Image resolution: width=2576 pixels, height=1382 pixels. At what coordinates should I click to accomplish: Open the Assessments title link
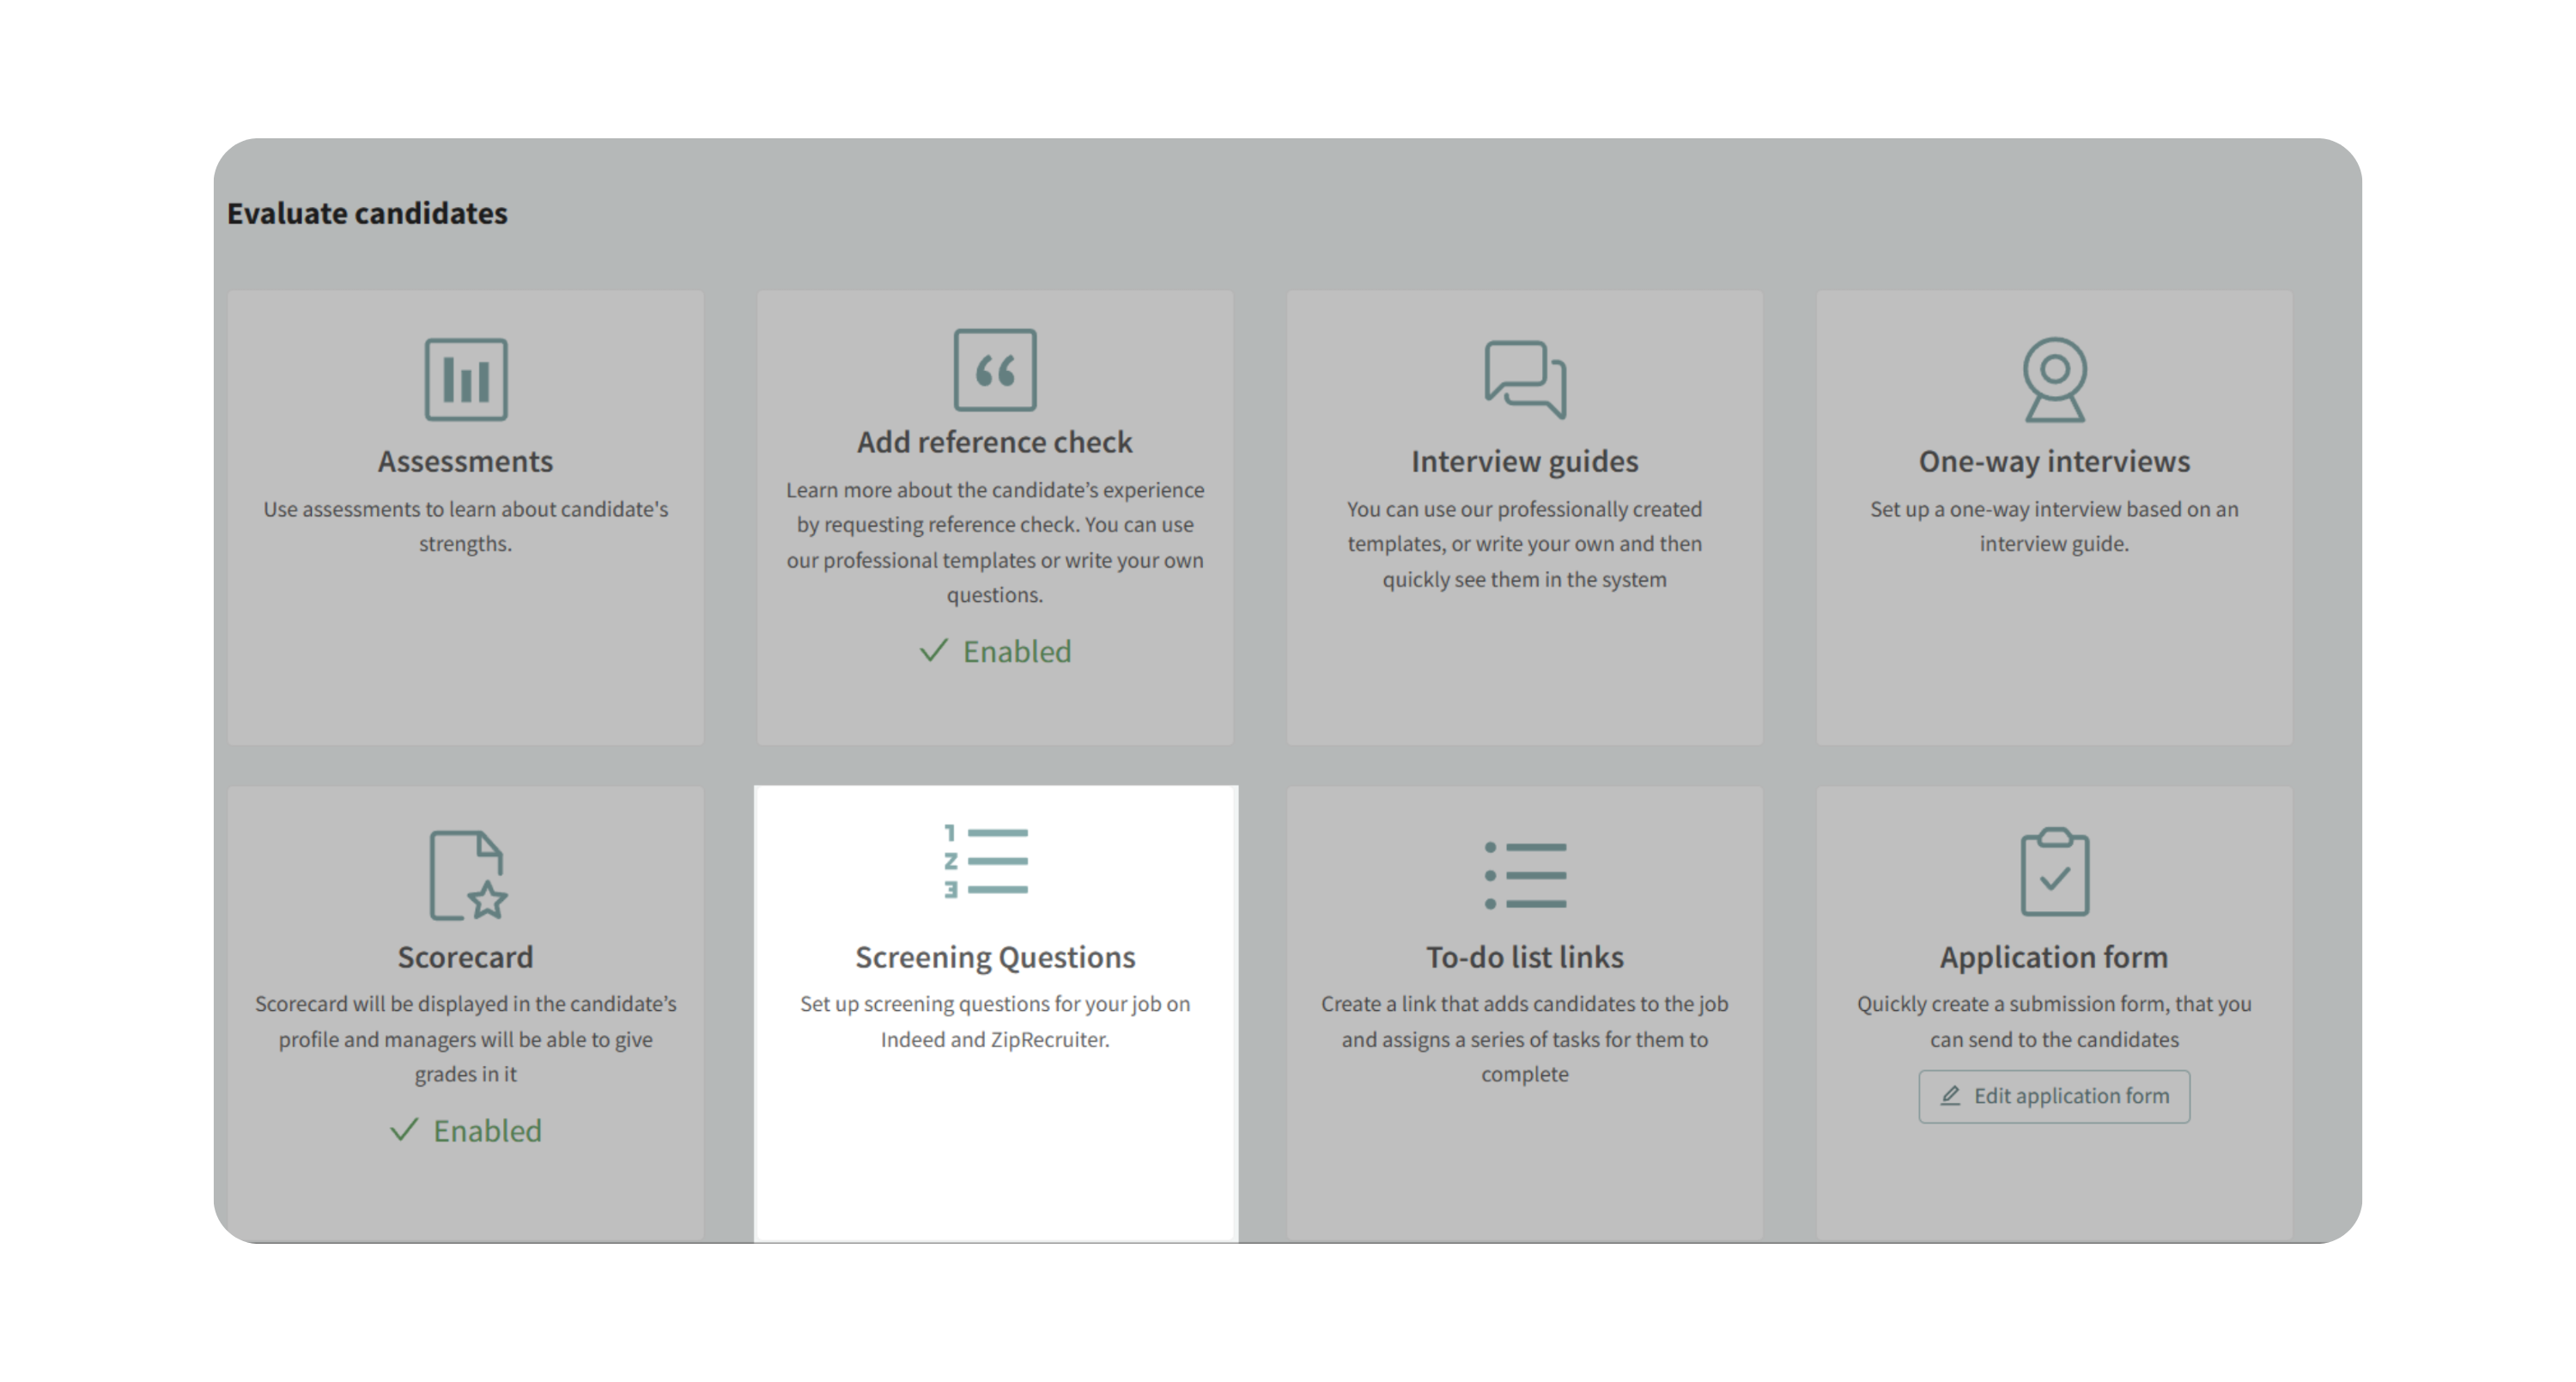point(465,461)
